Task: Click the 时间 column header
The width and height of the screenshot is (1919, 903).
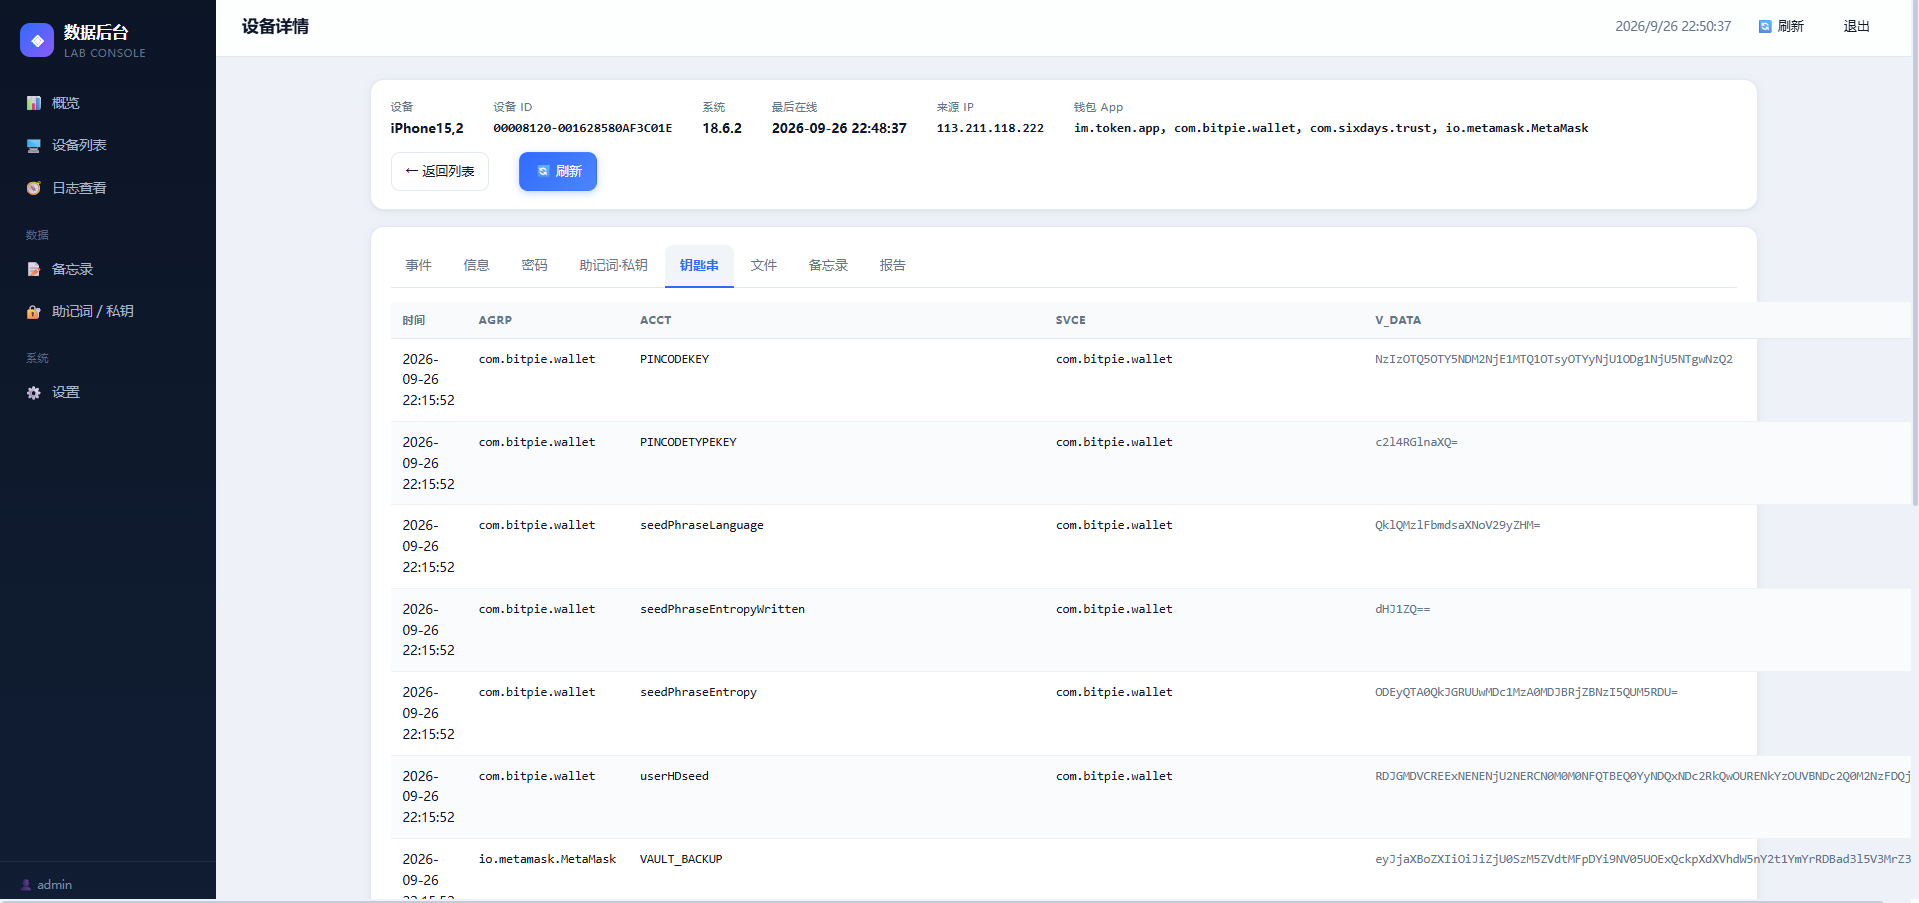Action: pos(414,320)
